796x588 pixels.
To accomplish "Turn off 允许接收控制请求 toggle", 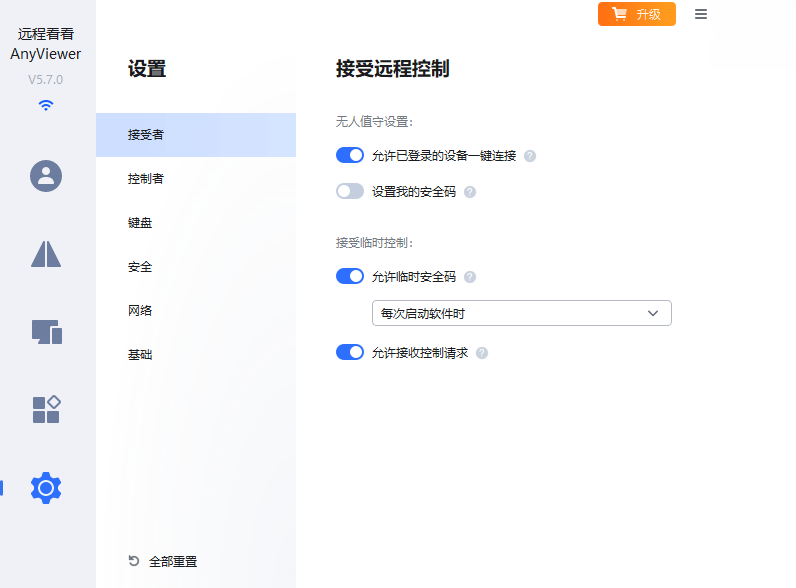I will coord(350,352).
